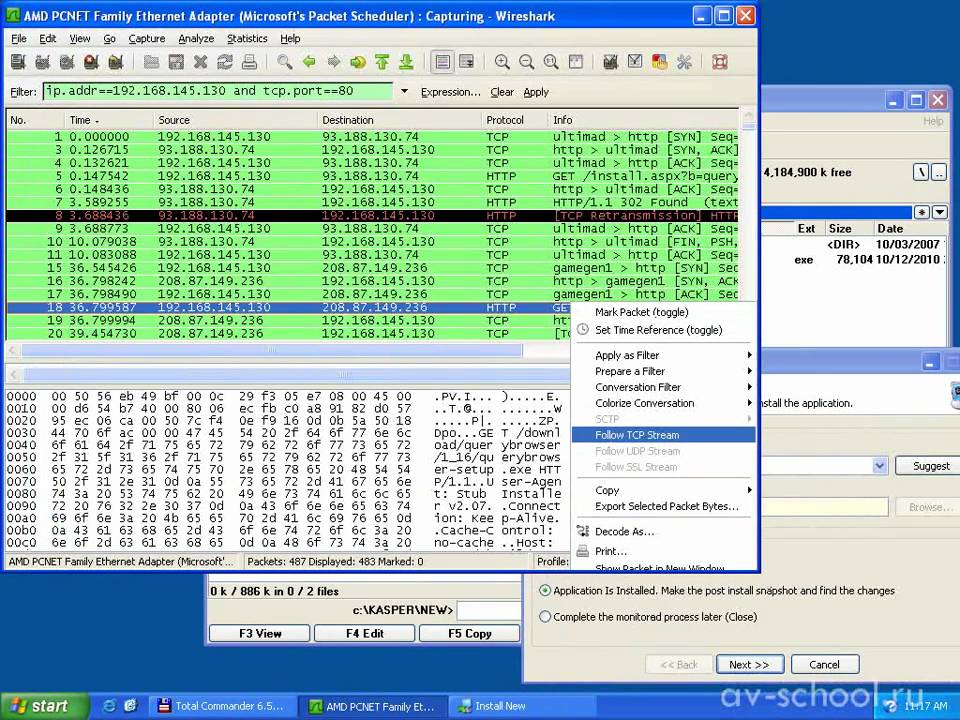Open Conversation Filter submenu

pyautogui.click(x=663, y=387)
